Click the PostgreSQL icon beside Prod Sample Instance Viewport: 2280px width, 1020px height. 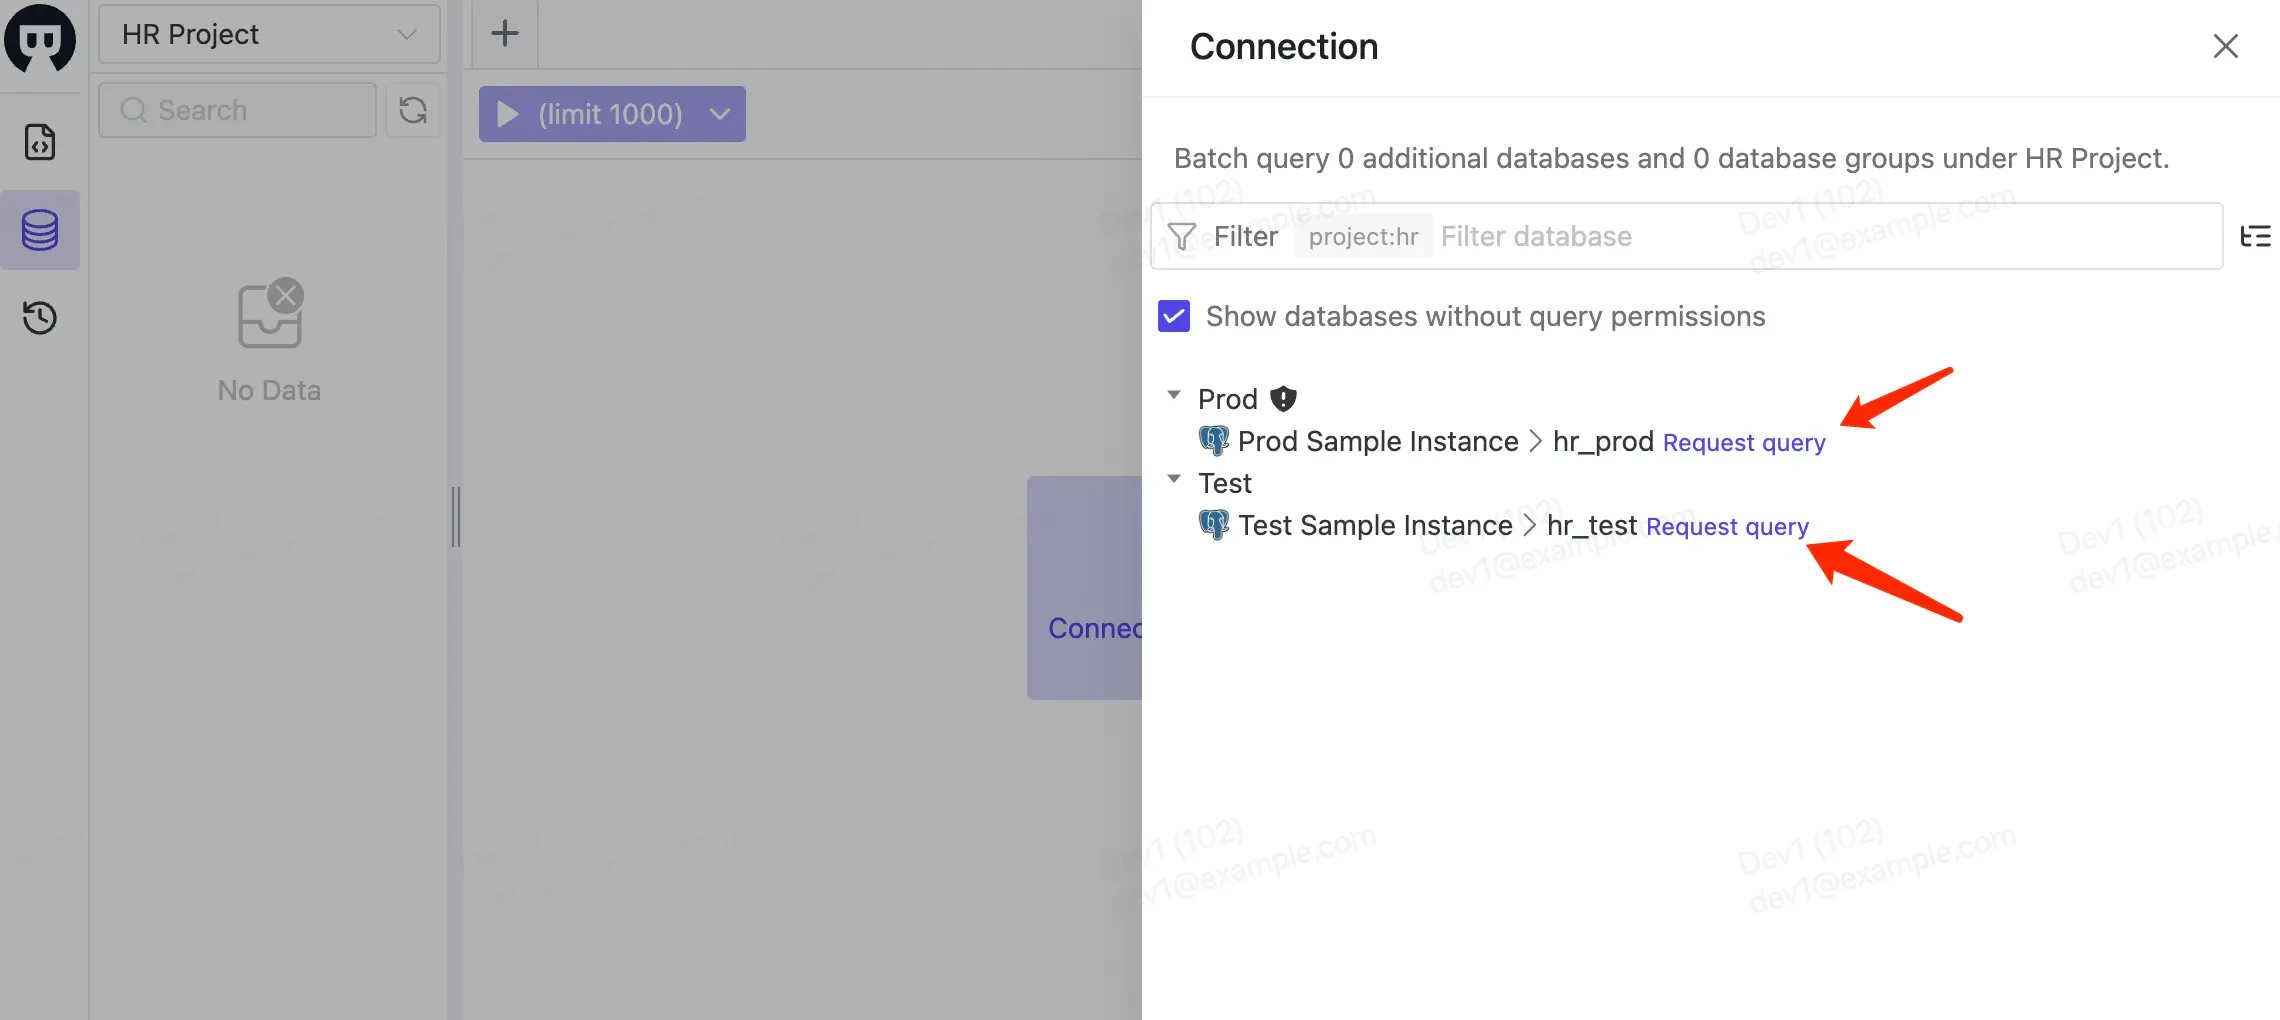[1214, 440]
